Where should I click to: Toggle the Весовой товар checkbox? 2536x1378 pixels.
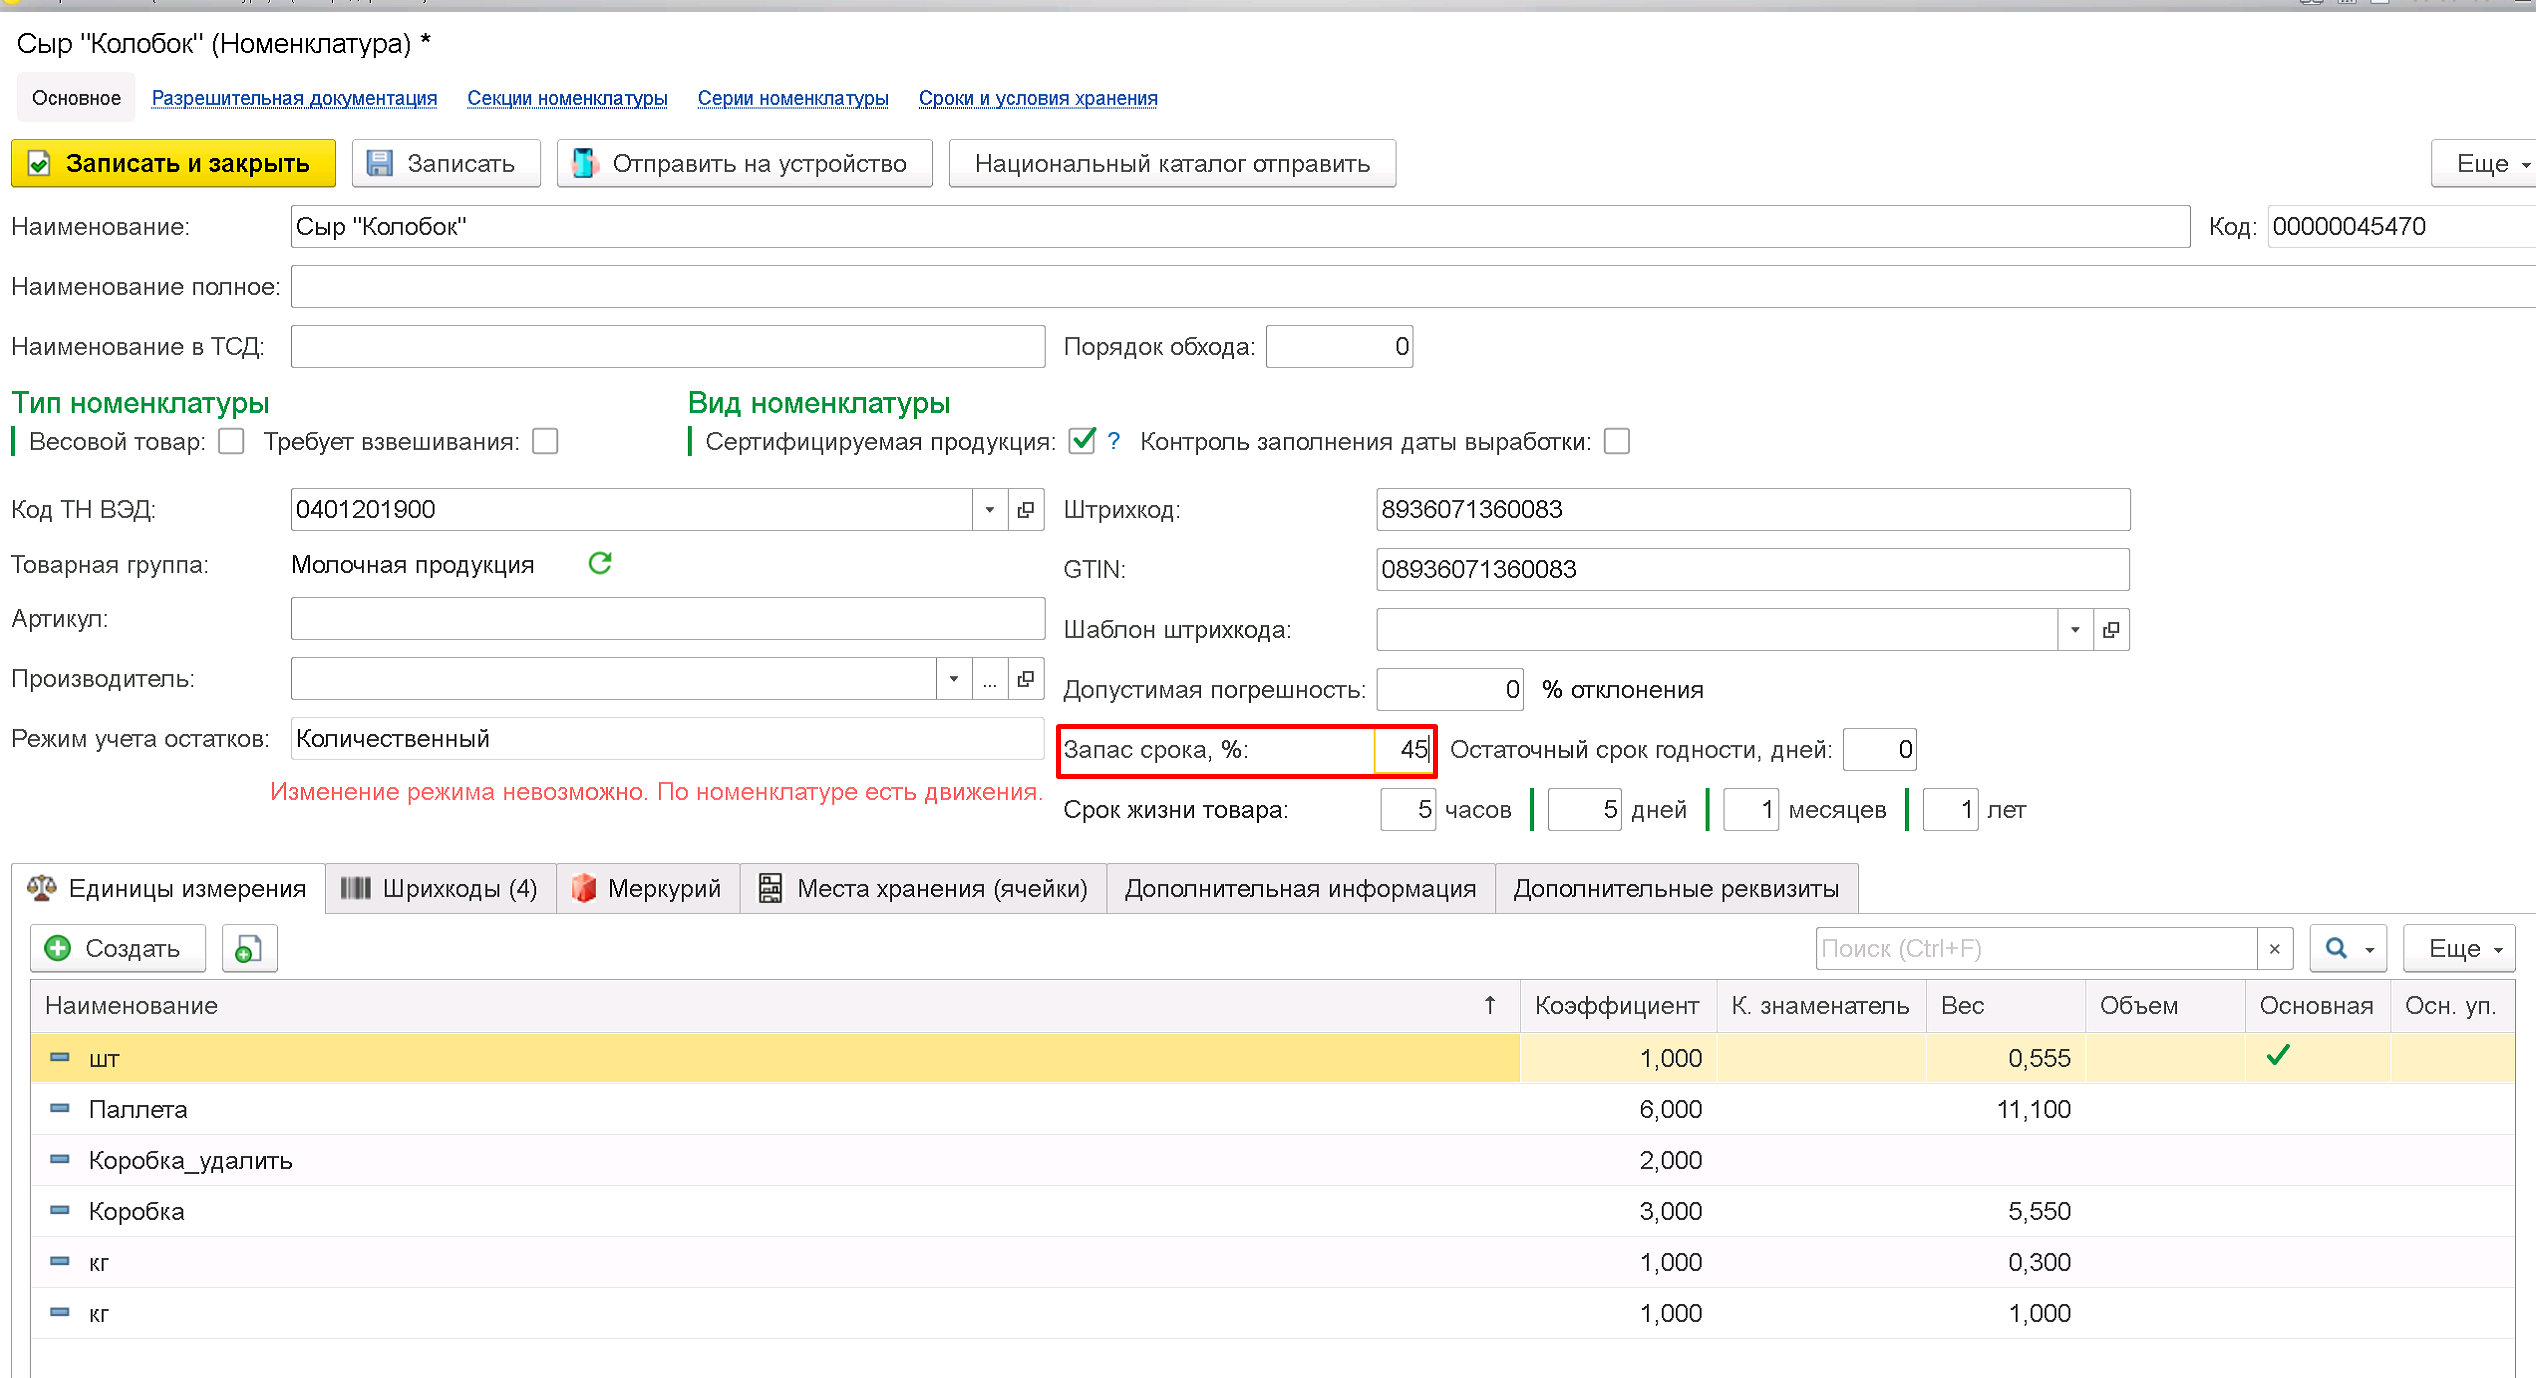click(x=231, y=441)
